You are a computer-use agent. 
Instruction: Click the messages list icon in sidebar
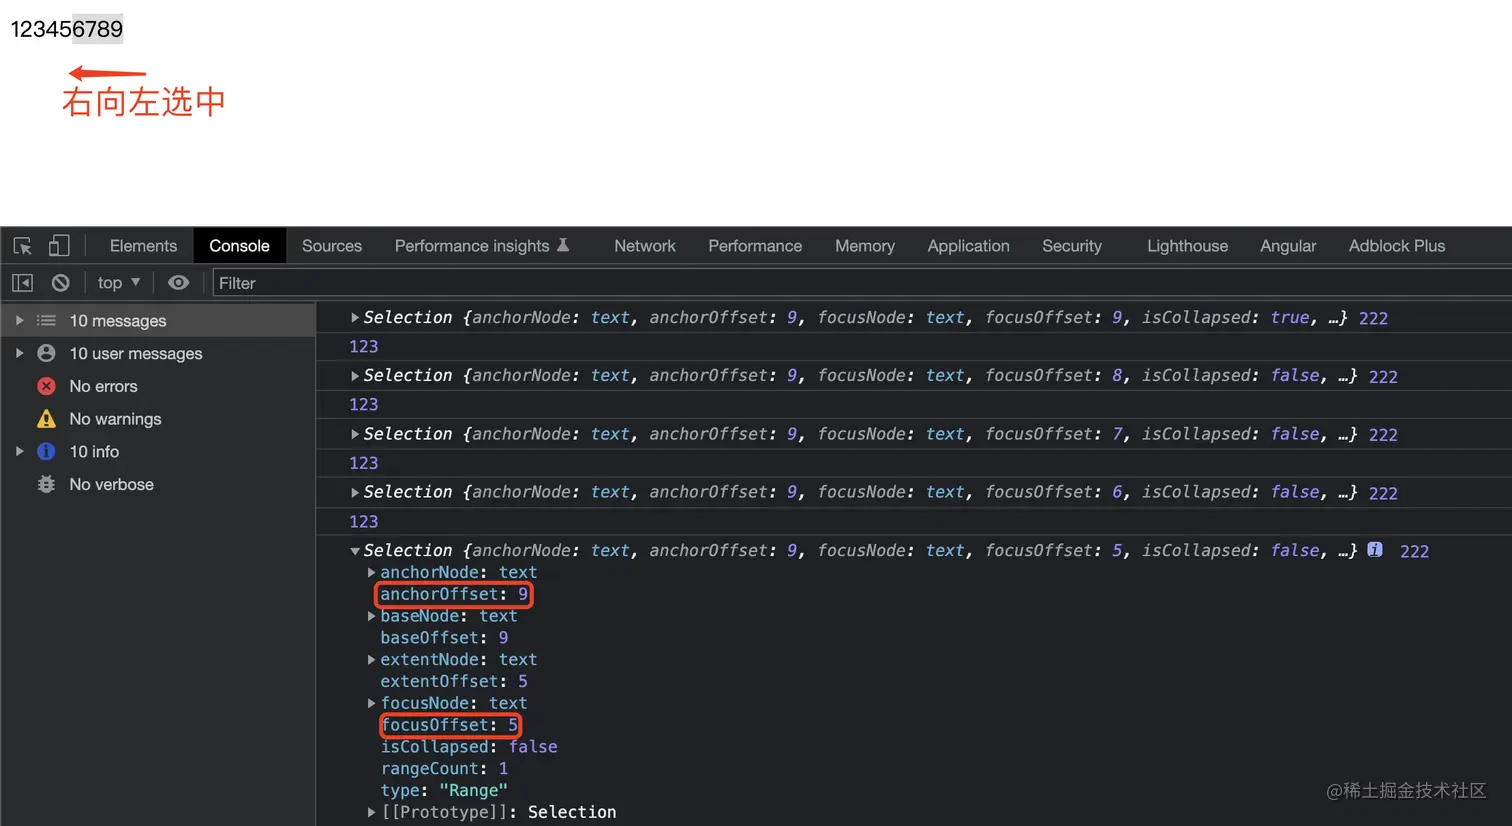click(46, 321)
